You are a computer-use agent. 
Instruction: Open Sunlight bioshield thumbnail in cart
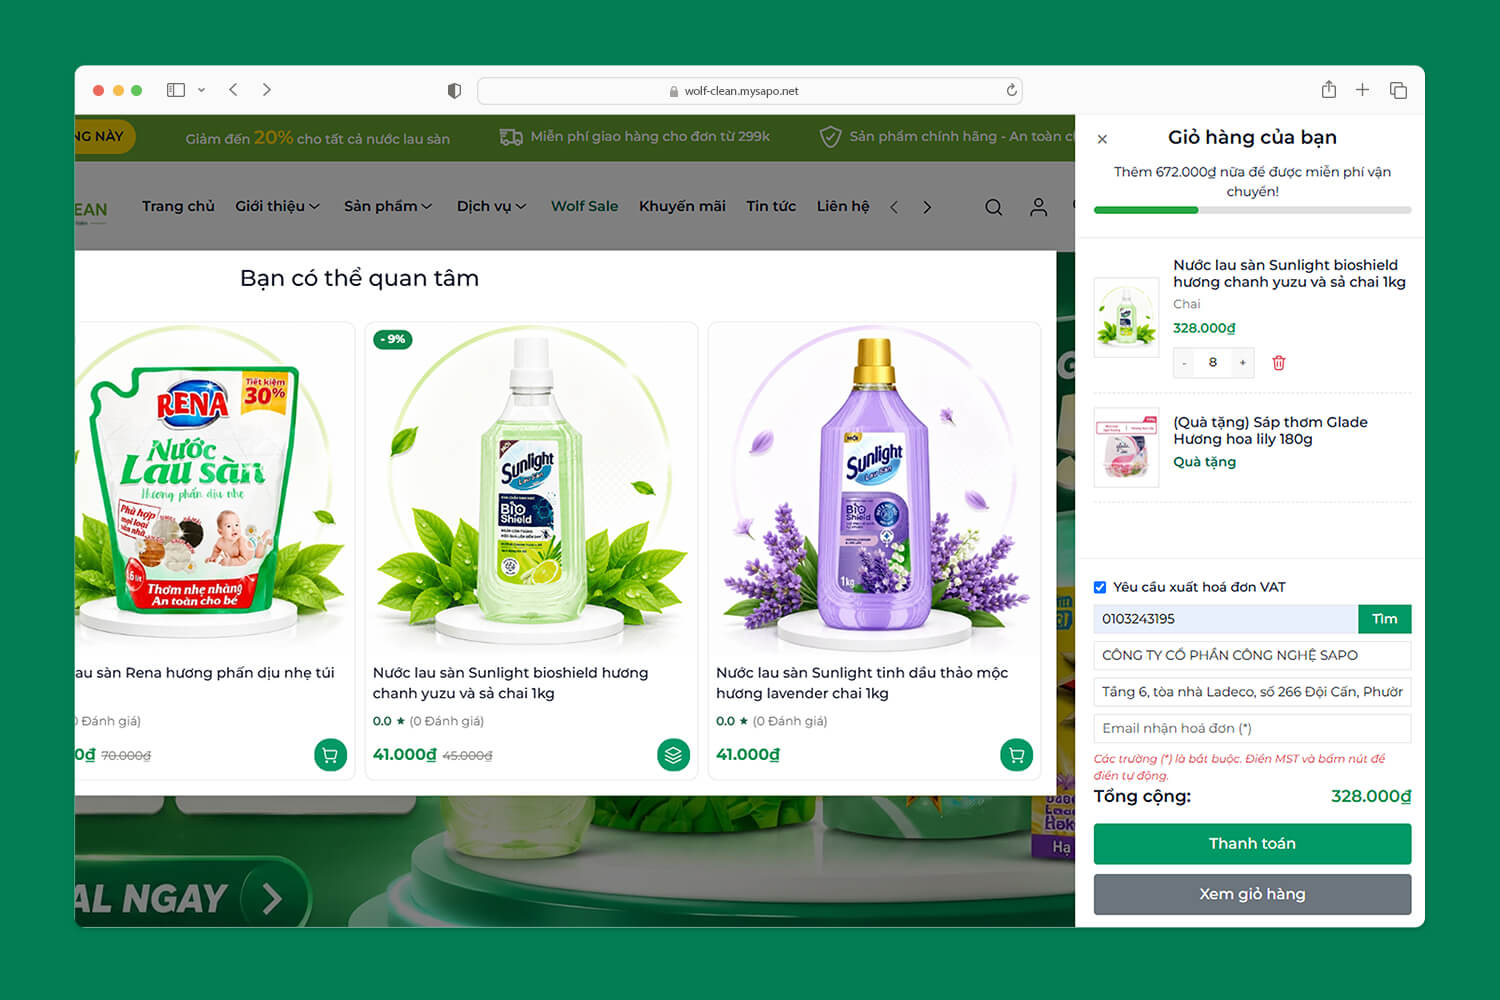(1126, 317)
